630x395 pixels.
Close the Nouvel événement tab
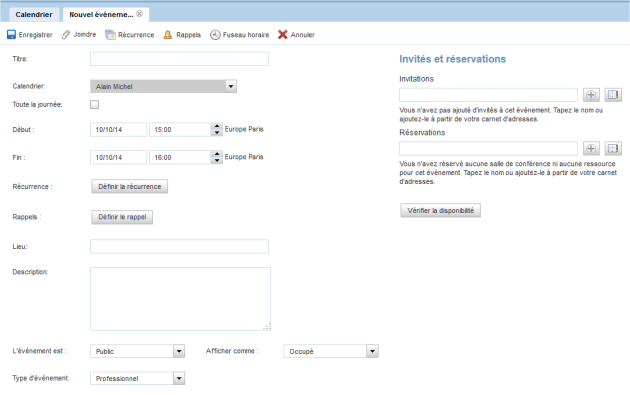(x=139, y=14)
